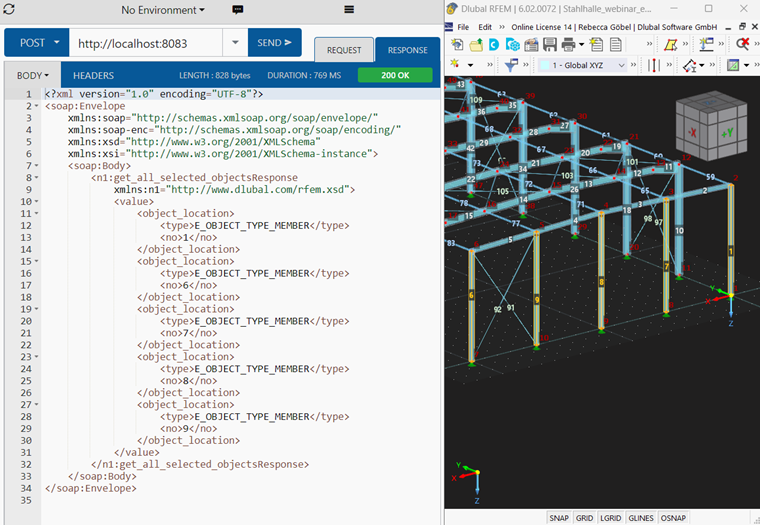Screen dimensions: 760x525
Task: Expand the menu overflow chevron after Edit
Action: pyautogui.click(x=502, y=27)
